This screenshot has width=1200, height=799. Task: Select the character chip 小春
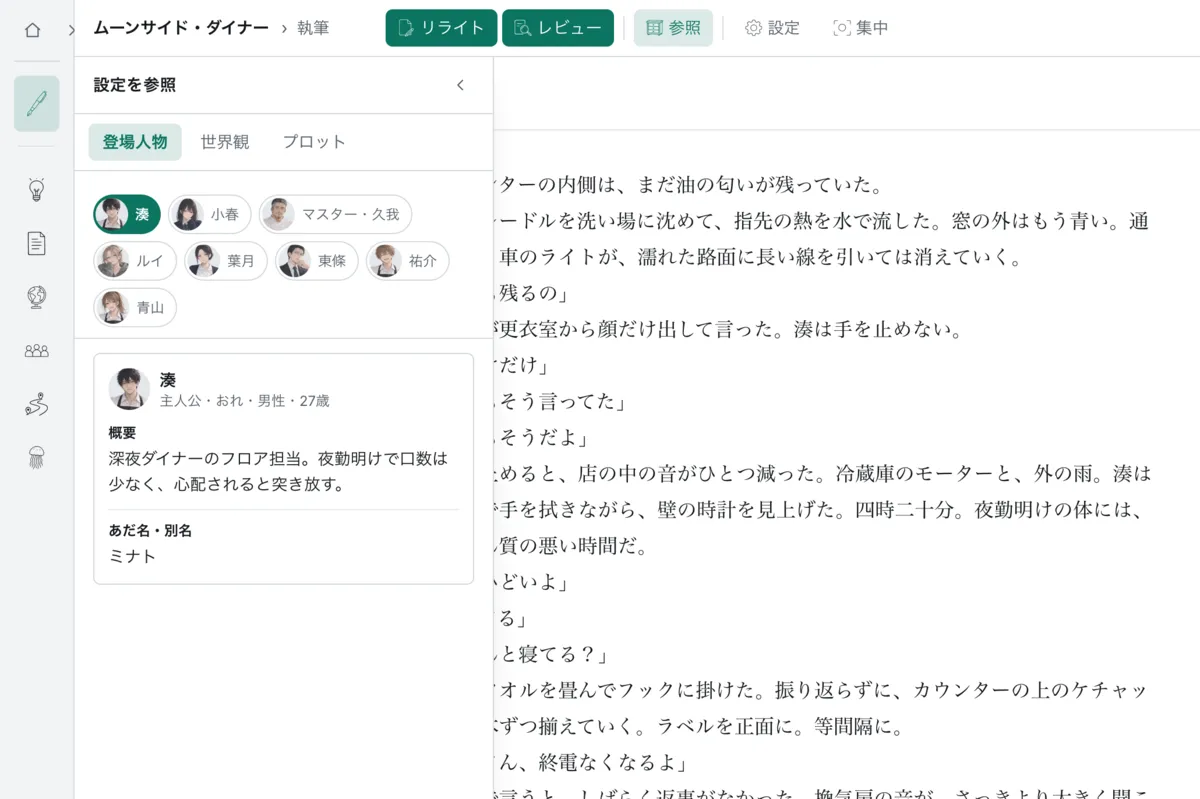point(209,214)
